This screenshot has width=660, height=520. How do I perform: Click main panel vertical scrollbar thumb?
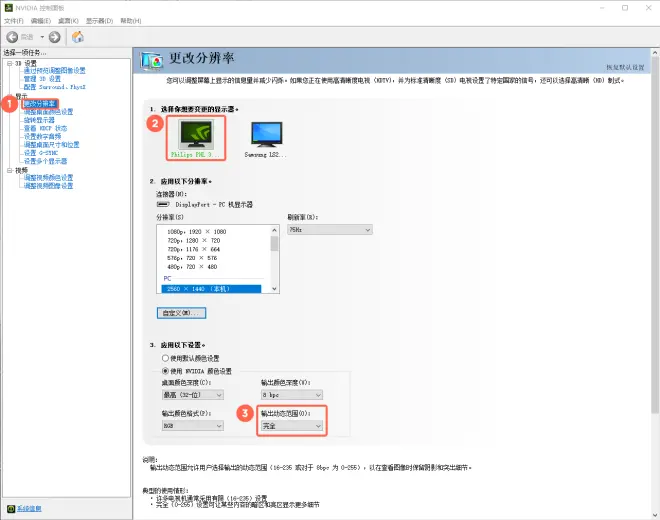(x=655, y=236)
